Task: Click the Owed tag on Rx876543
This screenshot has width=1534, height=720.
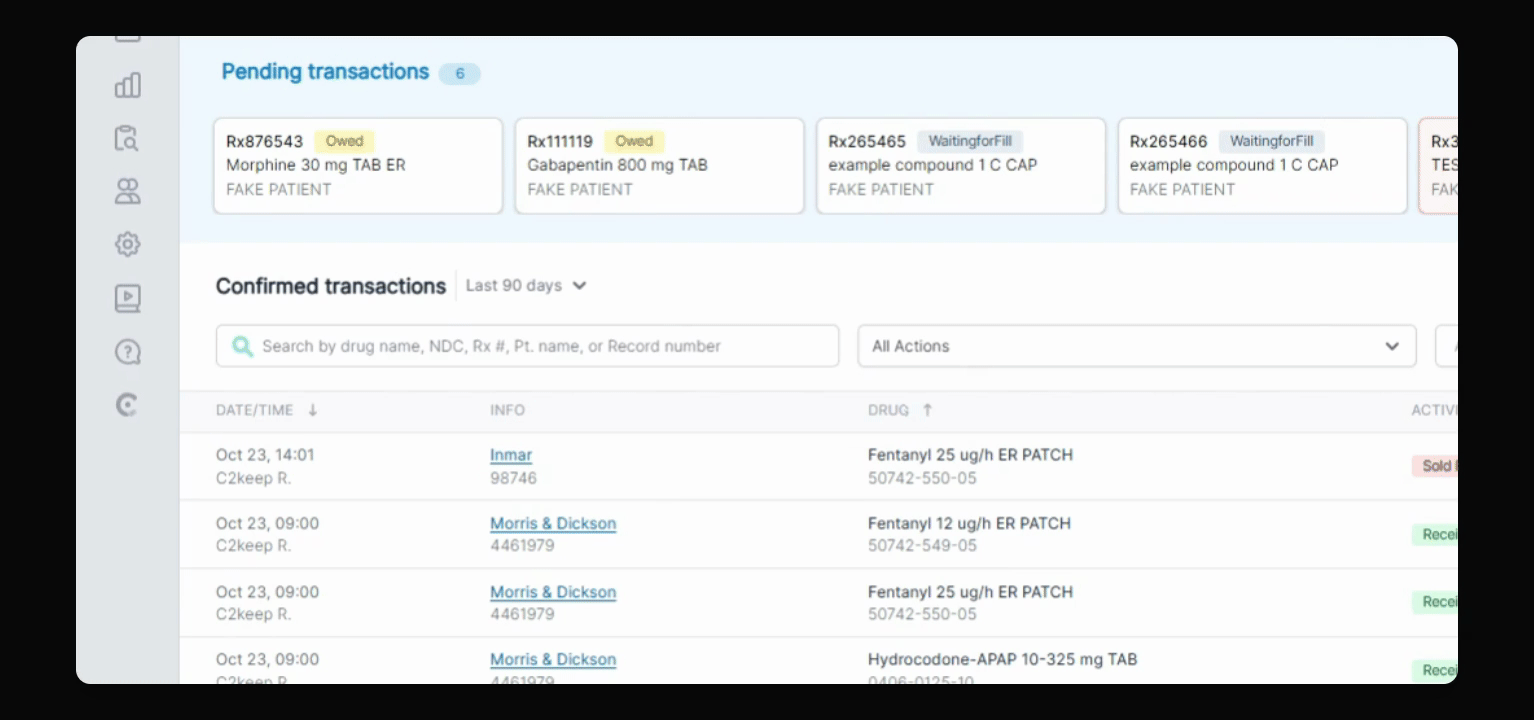Action: tap(344, 141)
